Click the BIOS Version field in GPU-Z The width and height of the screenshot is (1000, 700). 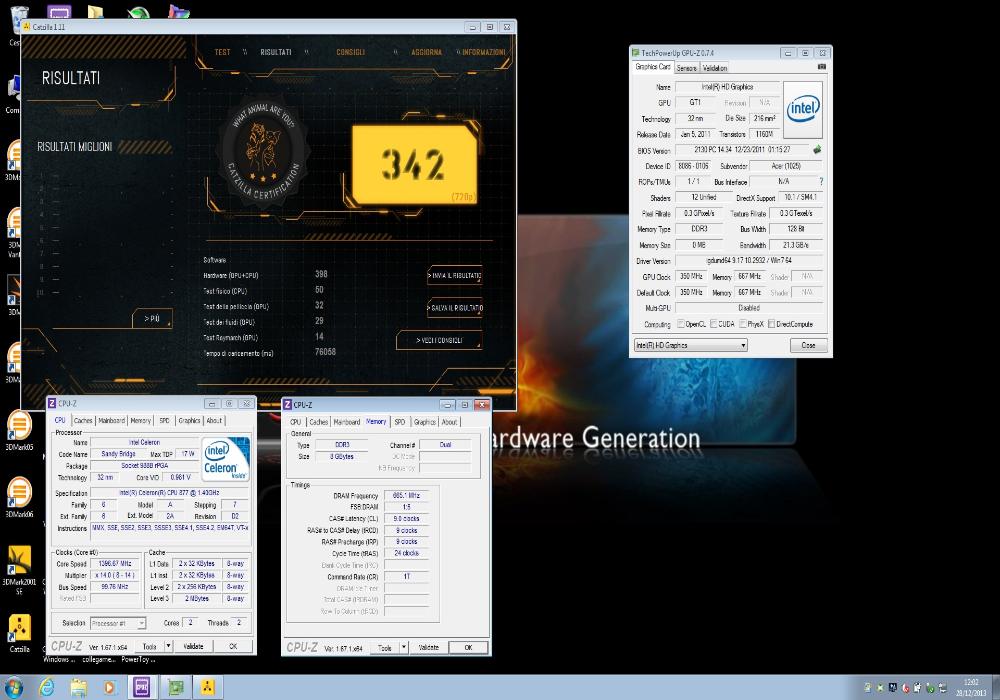point(742,150)
